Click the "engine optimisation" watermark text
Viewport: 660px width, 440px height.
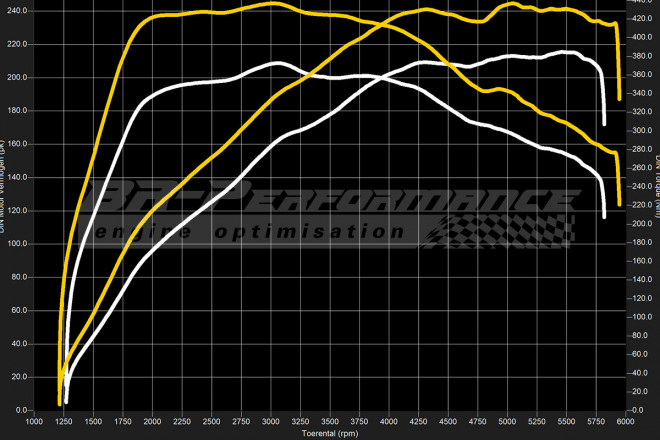250,231
